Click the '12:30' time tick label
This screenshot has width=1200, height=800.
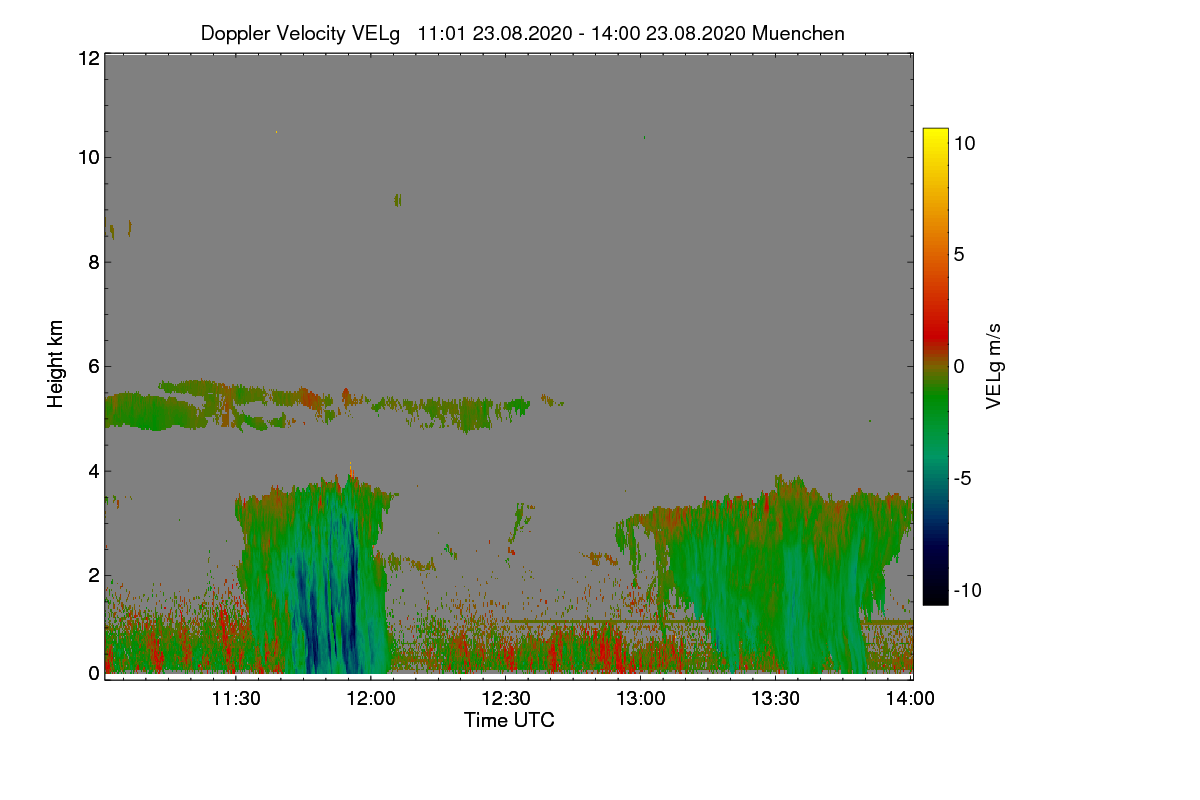(506, 699)
